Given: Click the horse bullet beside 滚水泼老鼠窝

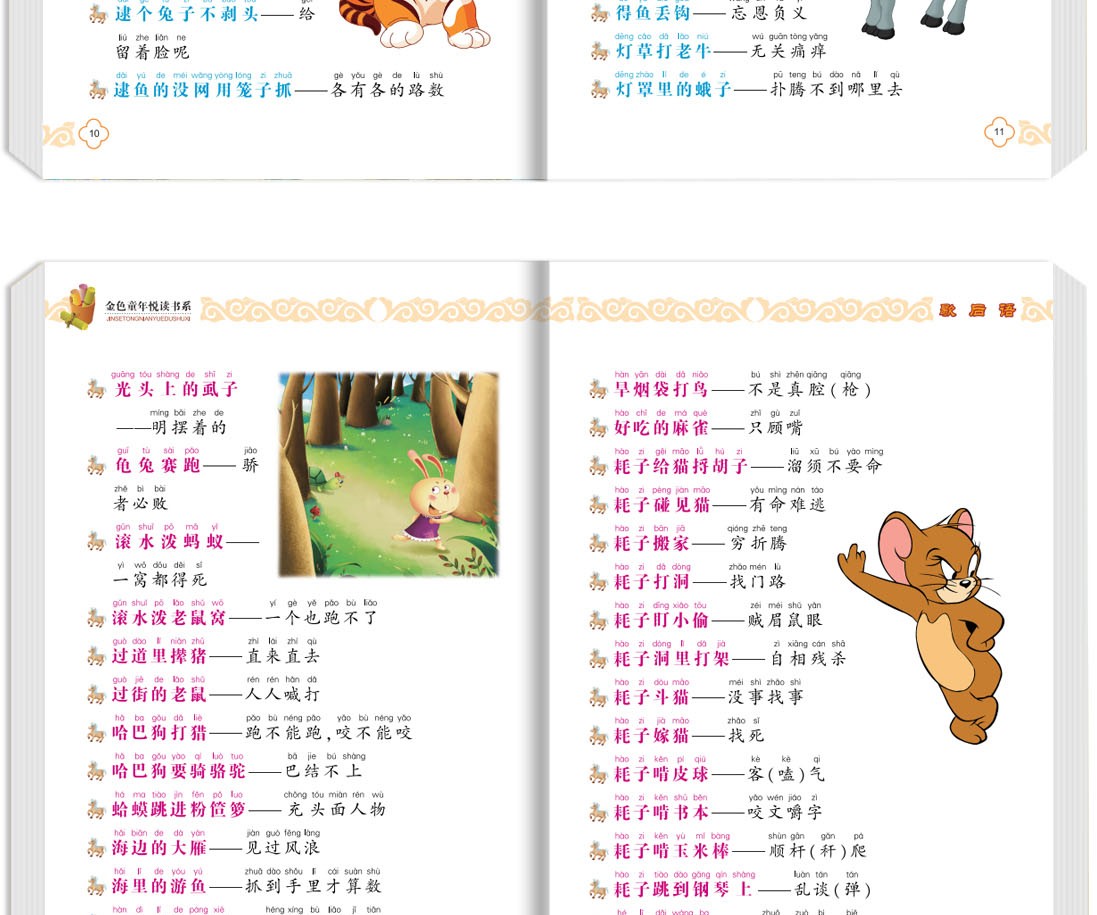Looking at the screenshot, I should pyautogui.click(x=97, y=618).
